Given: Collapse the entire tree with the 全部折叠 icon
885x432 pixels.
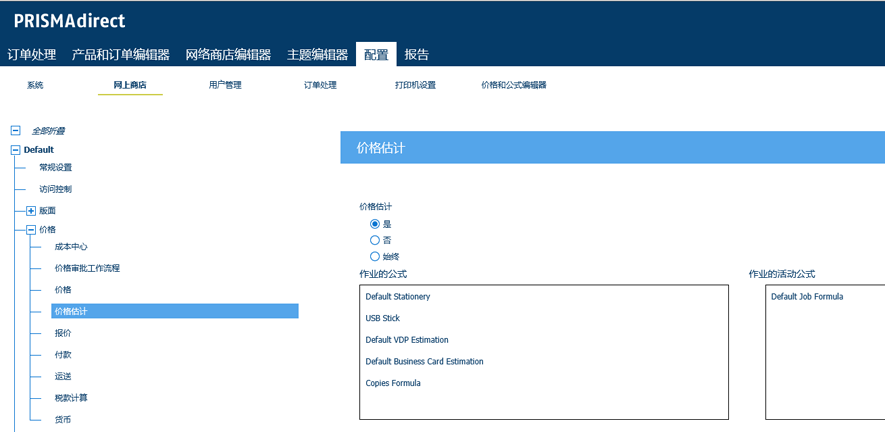Looking at the screenshot, I should 15,131.
